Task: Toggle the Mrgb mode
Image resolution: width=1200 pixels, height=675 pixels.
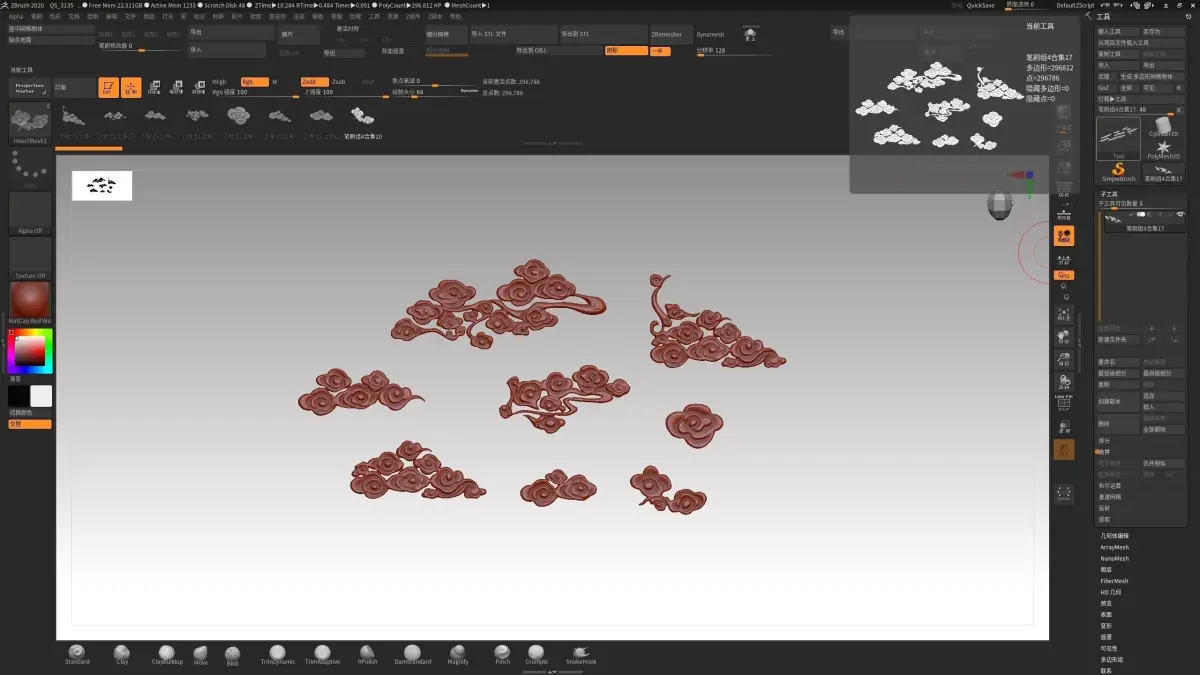Action: (x=219, y=82)
